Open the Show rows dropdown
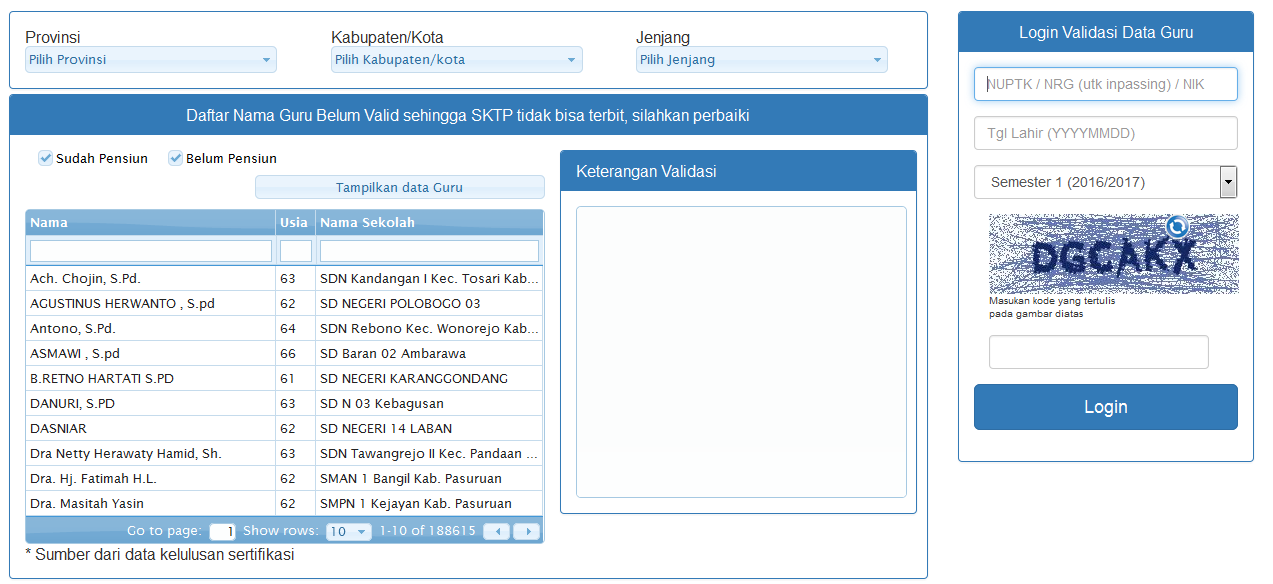The image size is (1273, 584). coord(349,531)
